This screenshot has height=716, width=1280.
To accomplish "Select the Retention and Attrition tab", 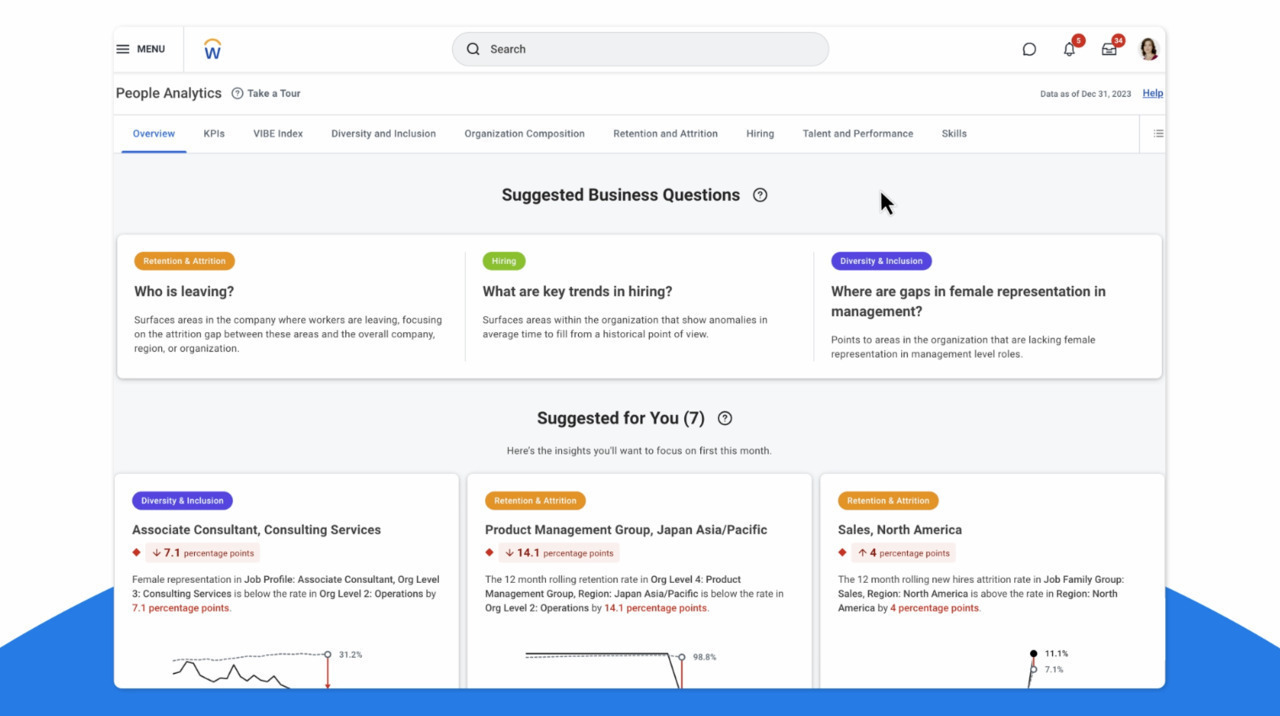I will pyautogui.click(x=665, y=133).
